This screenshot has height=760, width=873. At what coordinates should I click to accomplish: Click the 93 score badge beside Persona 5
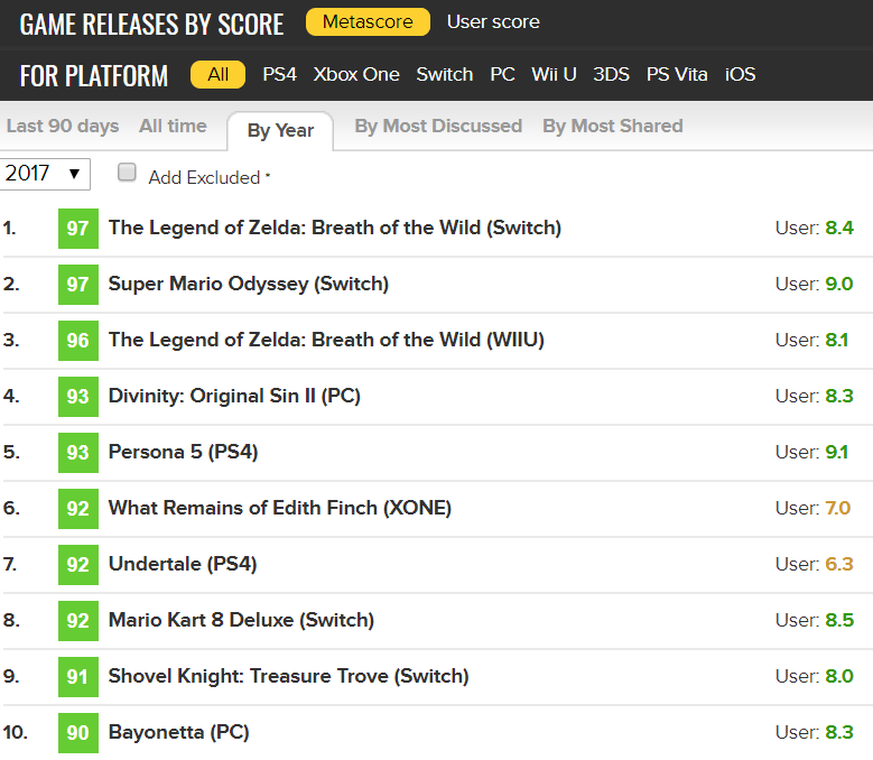click(78, 452)
